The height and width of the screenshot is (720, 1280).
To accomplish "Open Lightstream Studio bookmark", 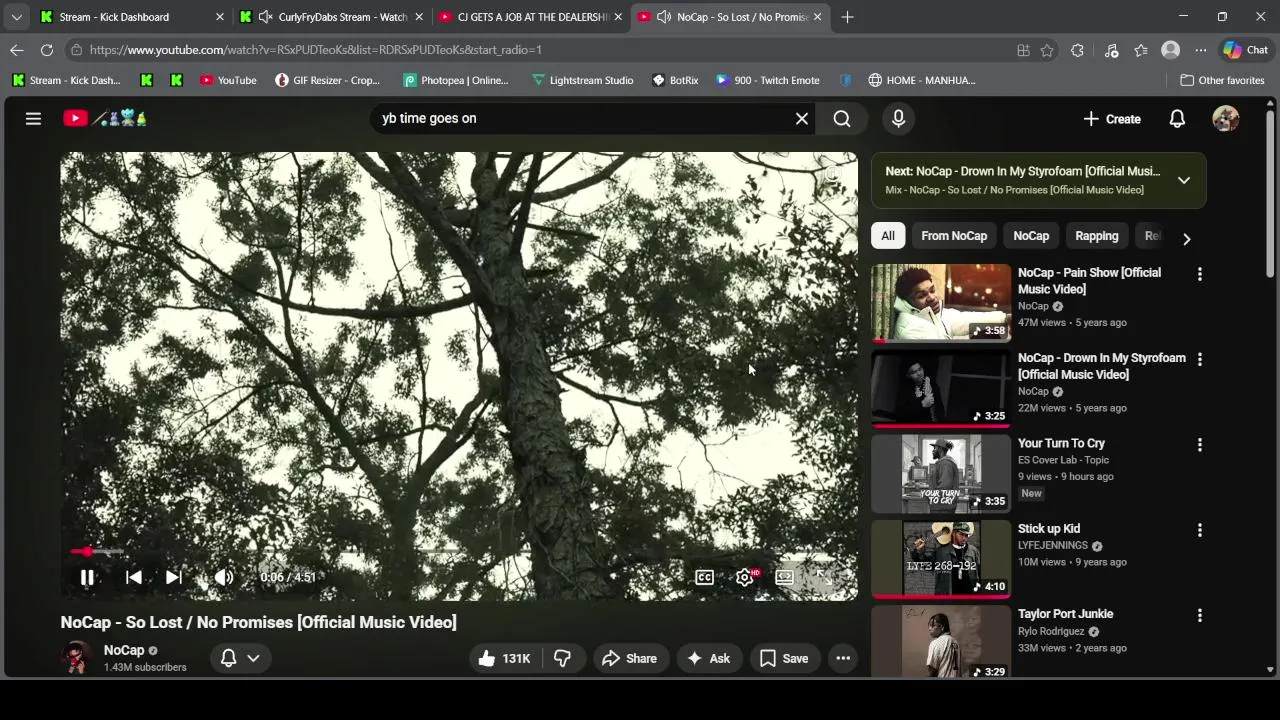I will [x=582, y=80].
